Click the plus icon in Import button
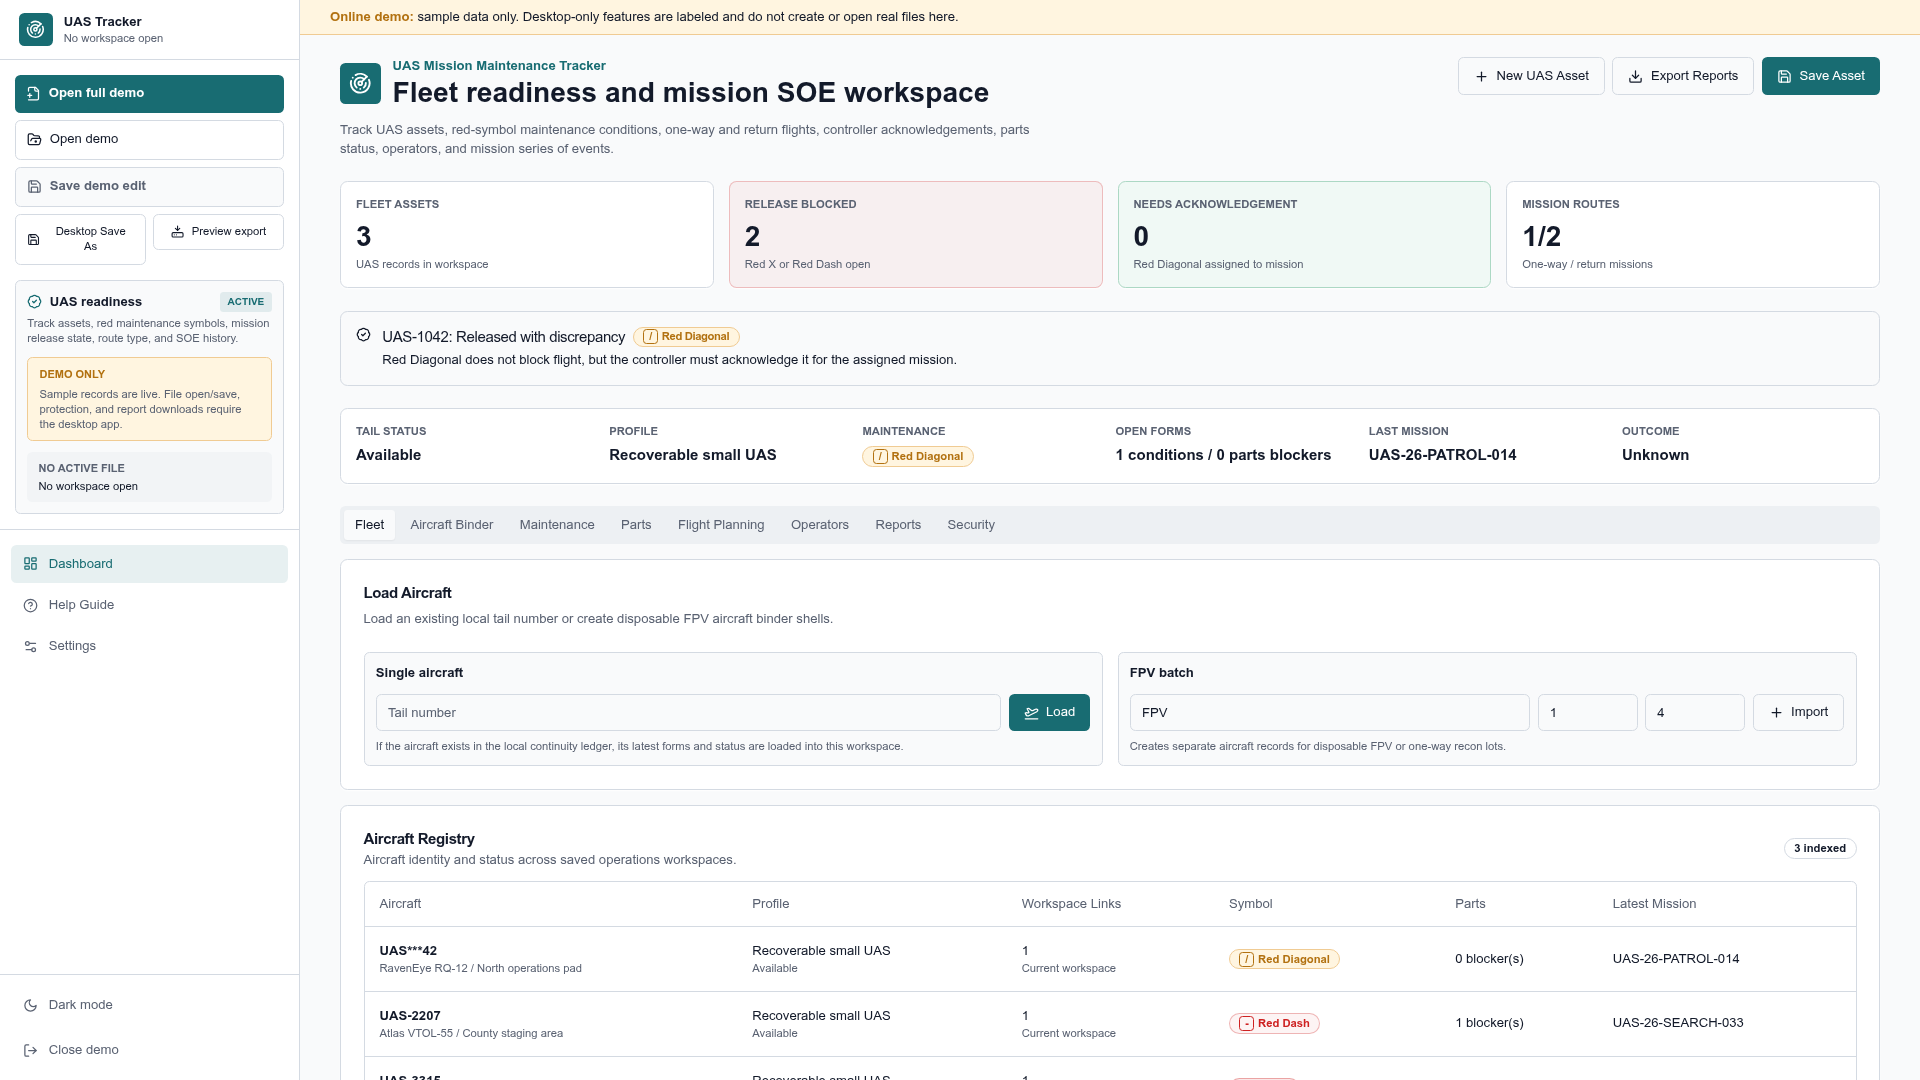1920x1080 pixels. [1776, 713]
